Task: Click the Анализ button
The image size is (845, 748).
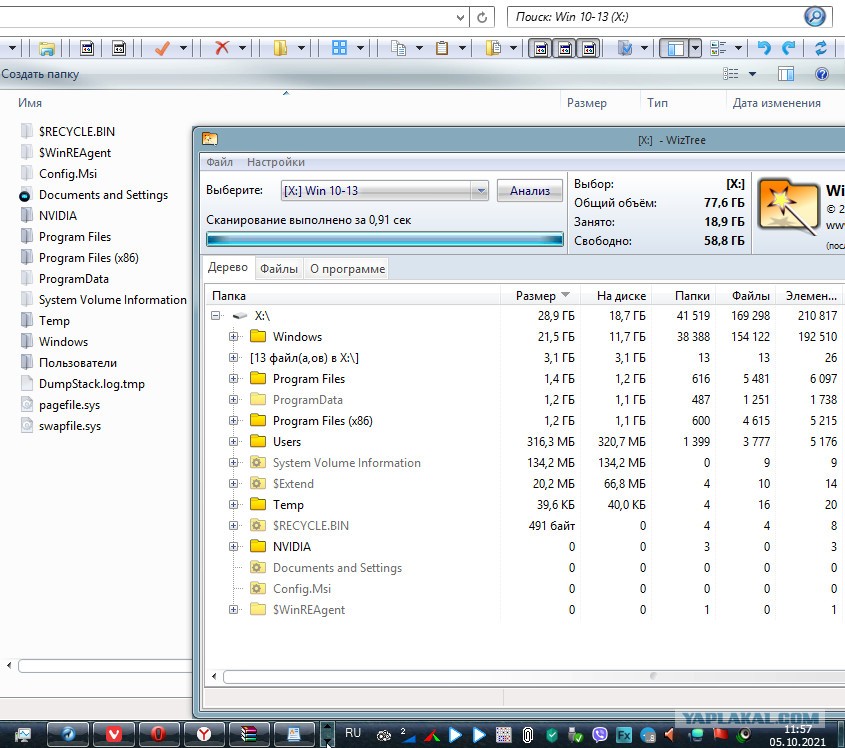Action: coord(530,191)
